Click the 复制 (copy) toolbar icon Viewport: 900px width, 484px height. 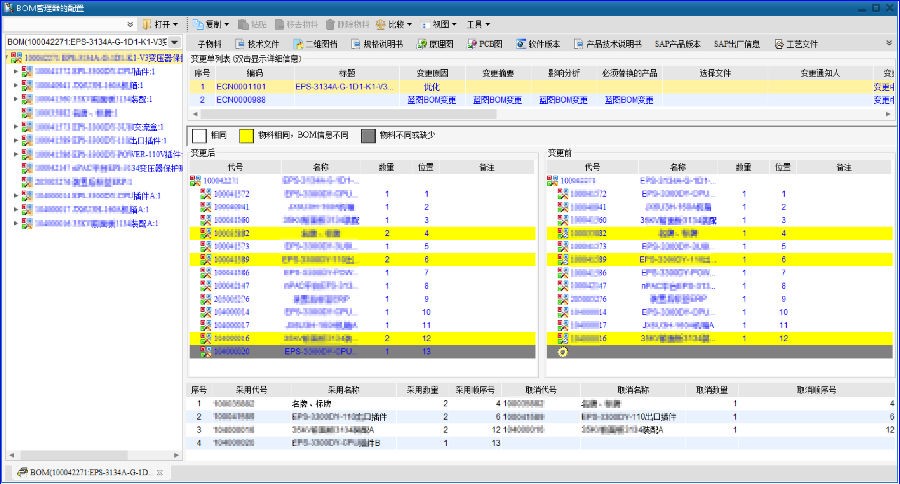[198, 23]
